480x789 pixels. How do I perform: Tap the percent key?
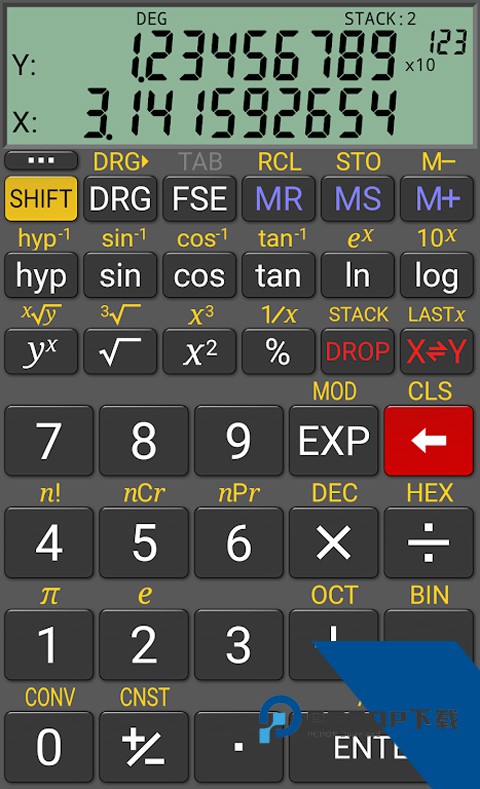[x=278, y=351]
